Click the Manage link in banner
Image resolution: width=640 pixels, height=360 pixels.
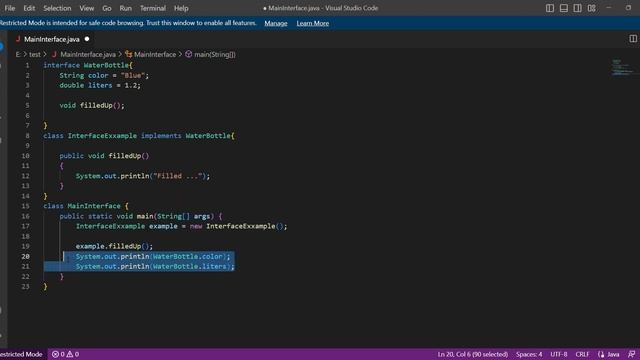pyautogui.click(x=276, y=23)
